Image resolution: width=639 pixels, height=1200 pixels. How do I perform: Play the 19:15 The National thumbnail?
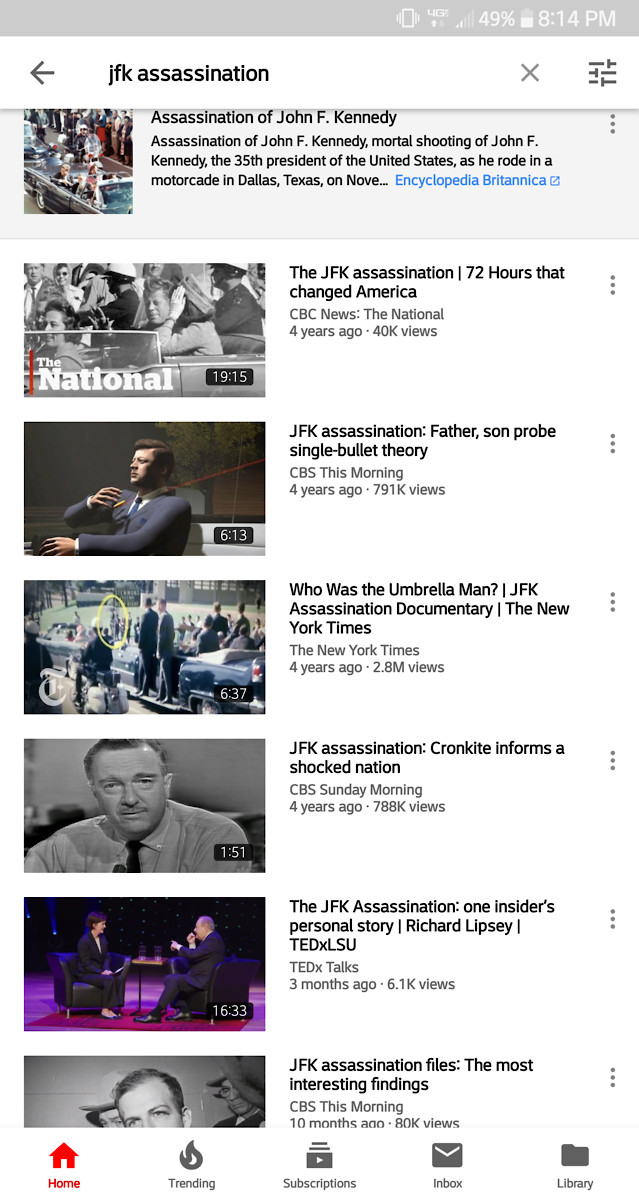145,330
